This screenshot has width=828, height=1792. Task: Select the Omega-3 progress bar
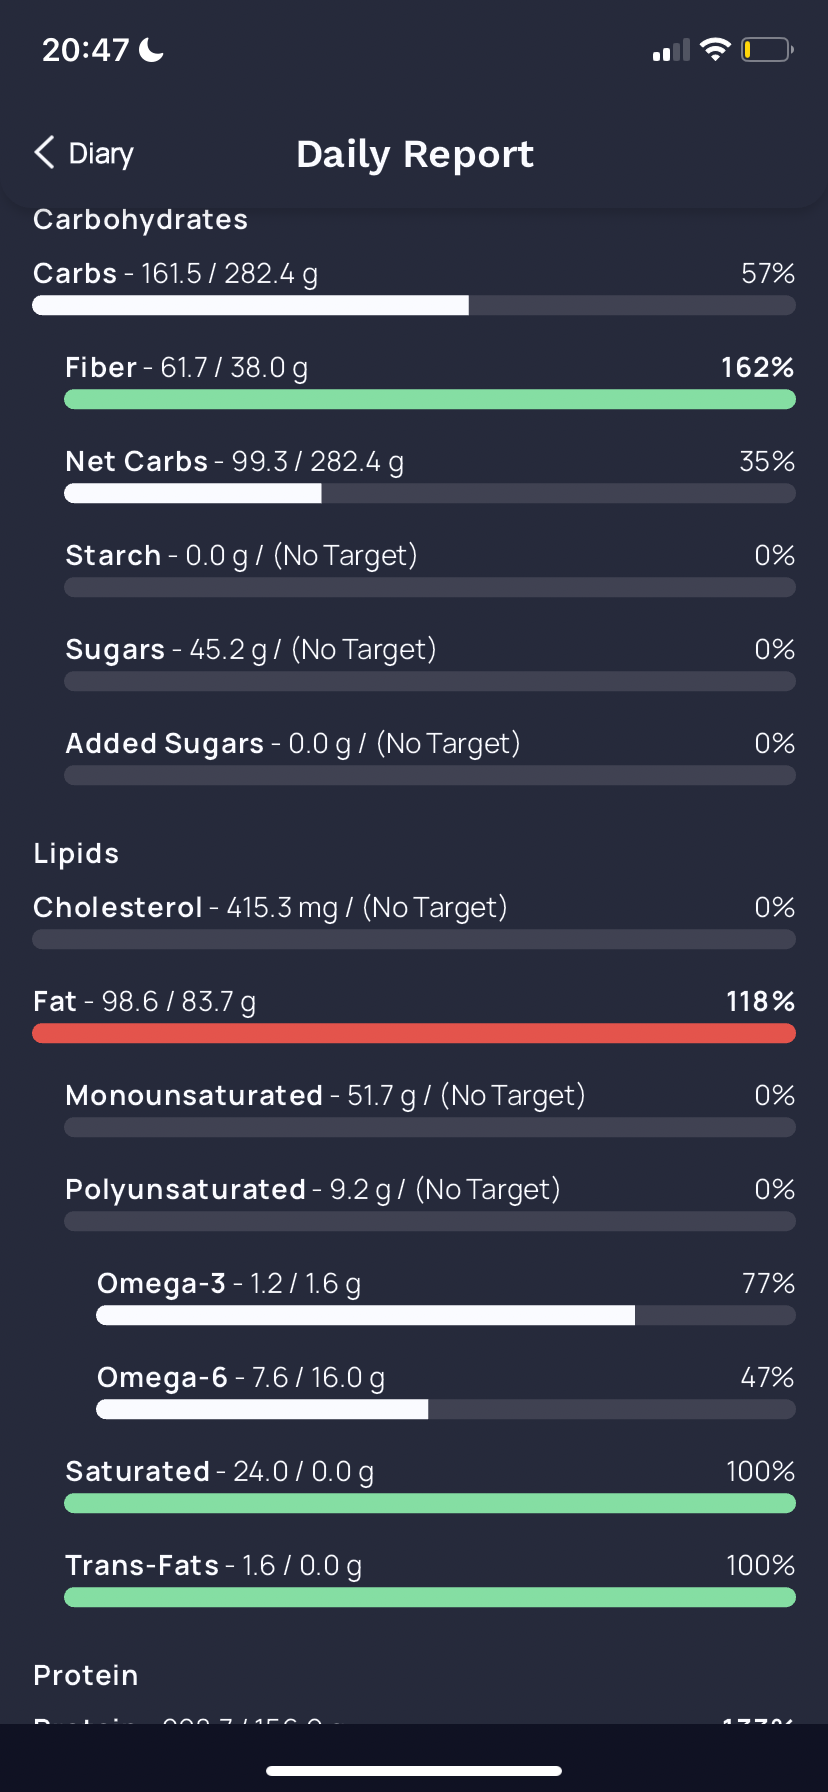pos(446,1316)
